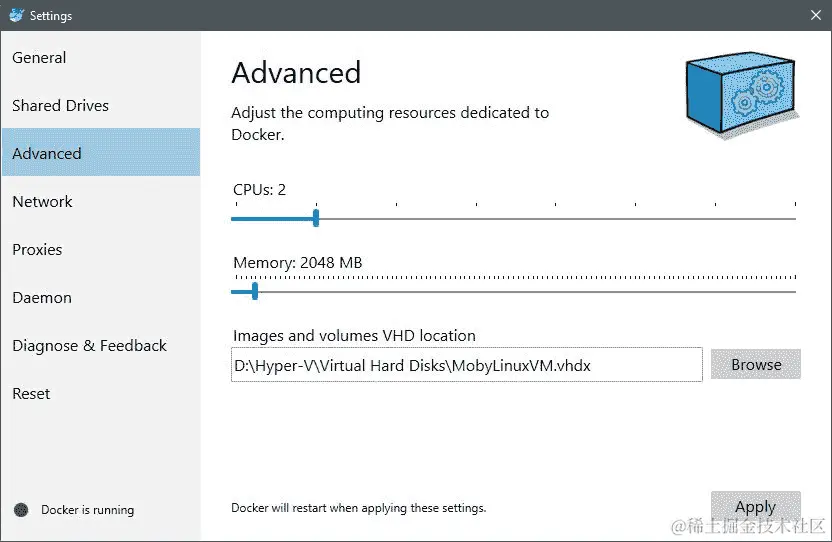Close the Settings window
Viewport: 832px width, 542px height.
pos(815,15)
